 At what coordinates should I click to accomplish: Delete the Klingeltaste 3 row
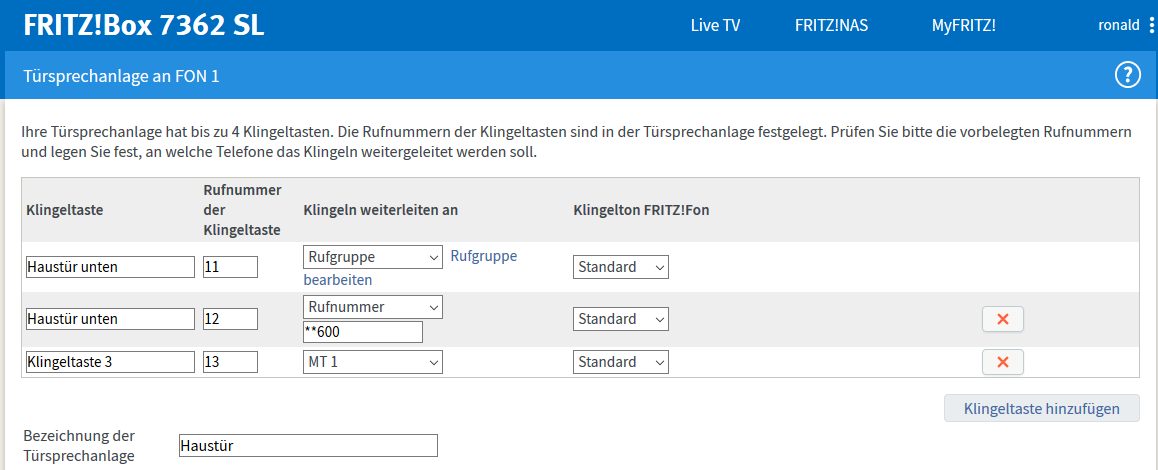(x=1002, y=362)
